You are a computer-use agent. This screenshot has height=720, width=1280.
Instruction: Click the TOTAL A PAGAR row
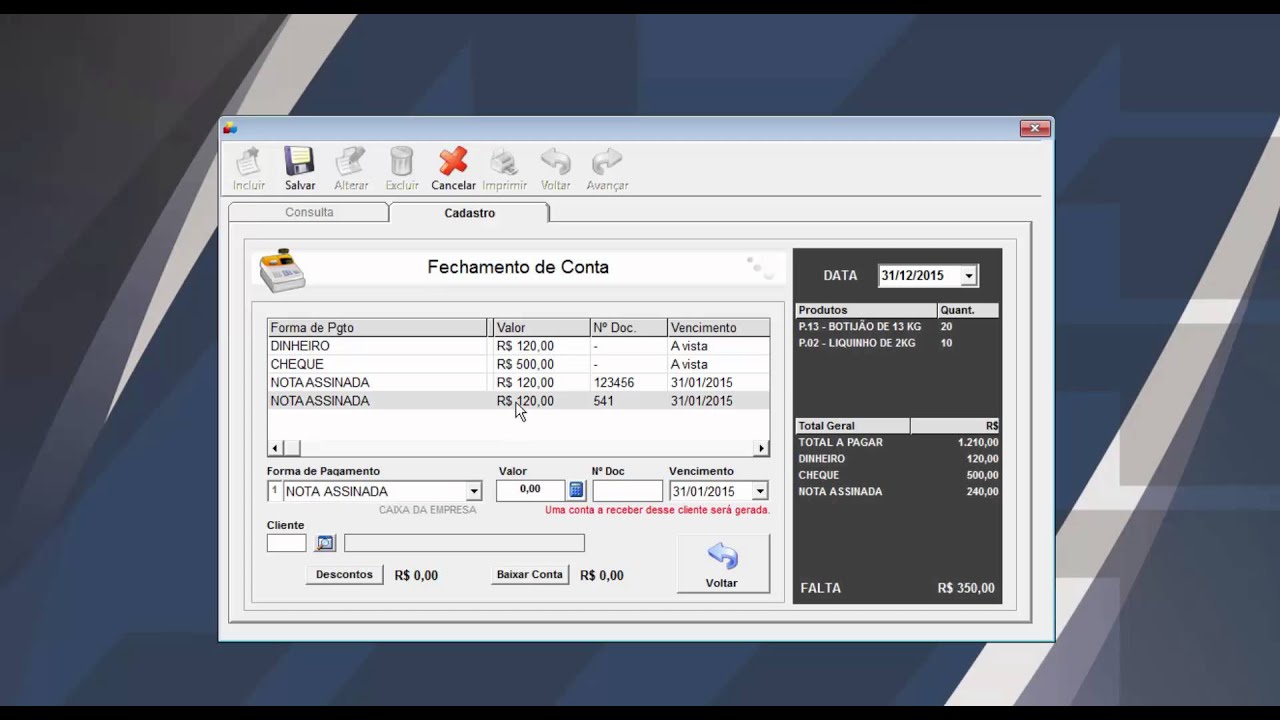tap(898, 442)
